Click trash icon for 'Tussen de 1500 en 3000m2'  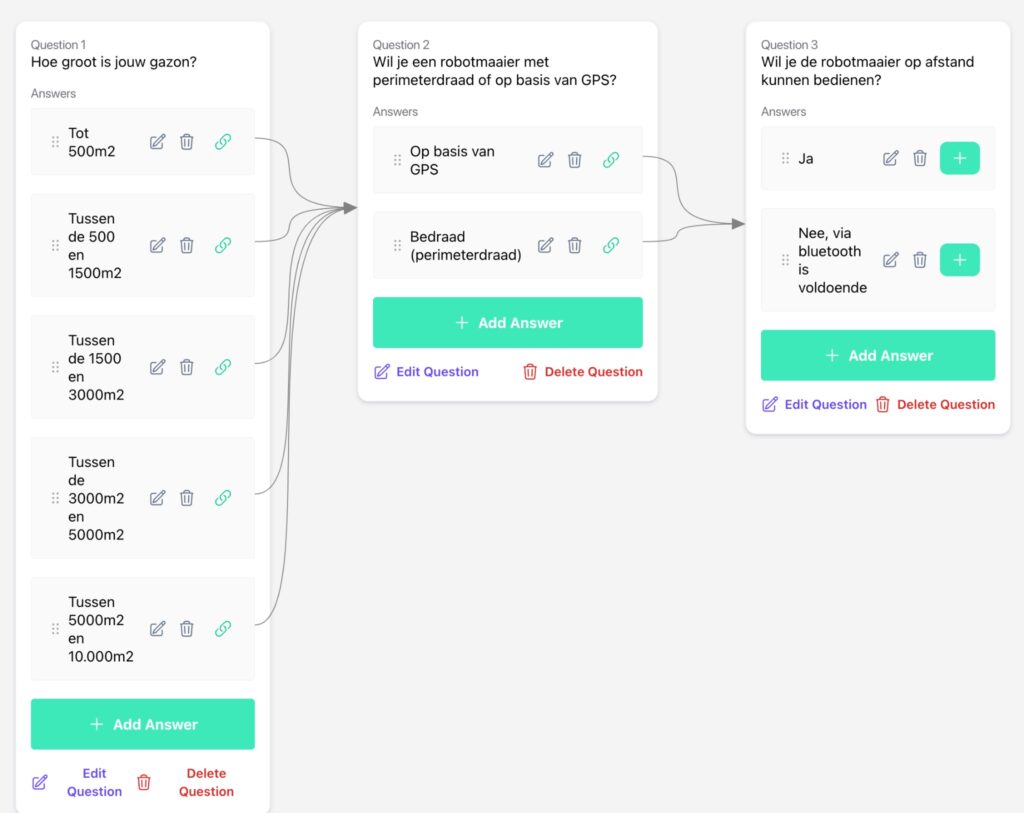(x=187, y=367)
